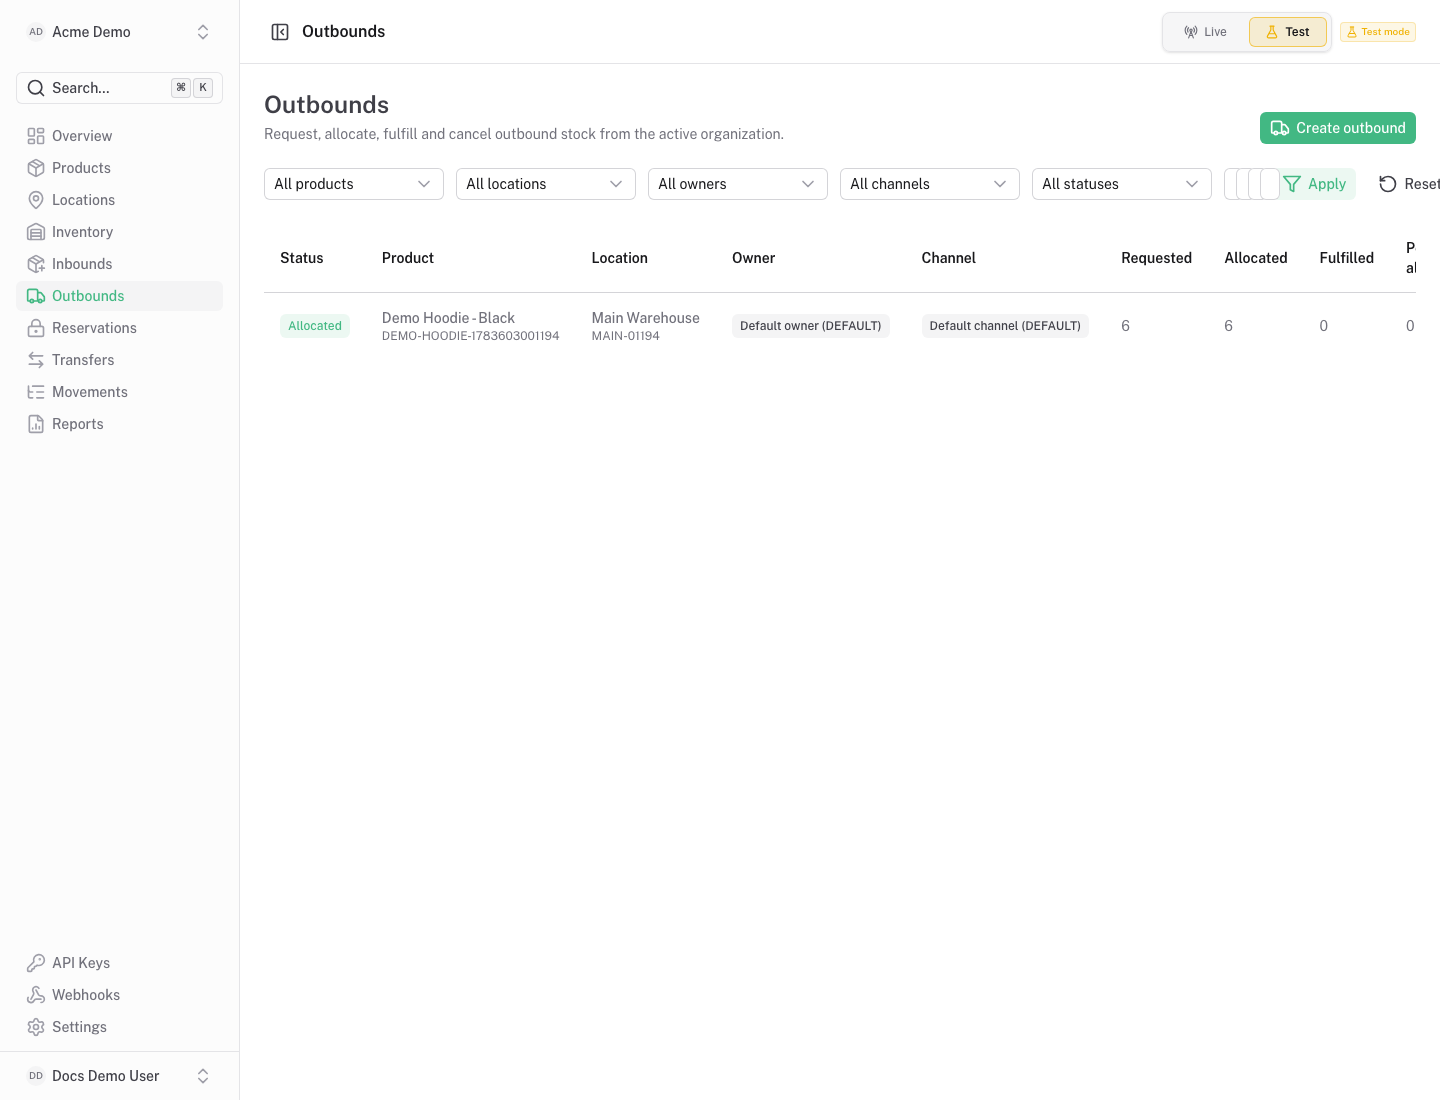The width and height of the screenshot is (1440, 1100).
Task: Open the All products filter dropdown
Action: point(354,184)
